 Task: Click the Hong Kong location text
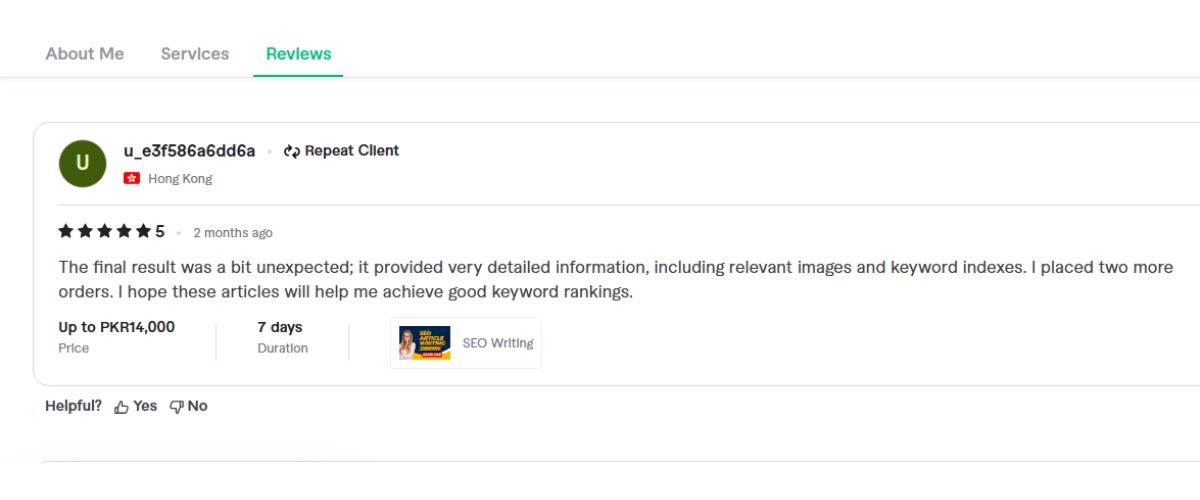(180, 179)
